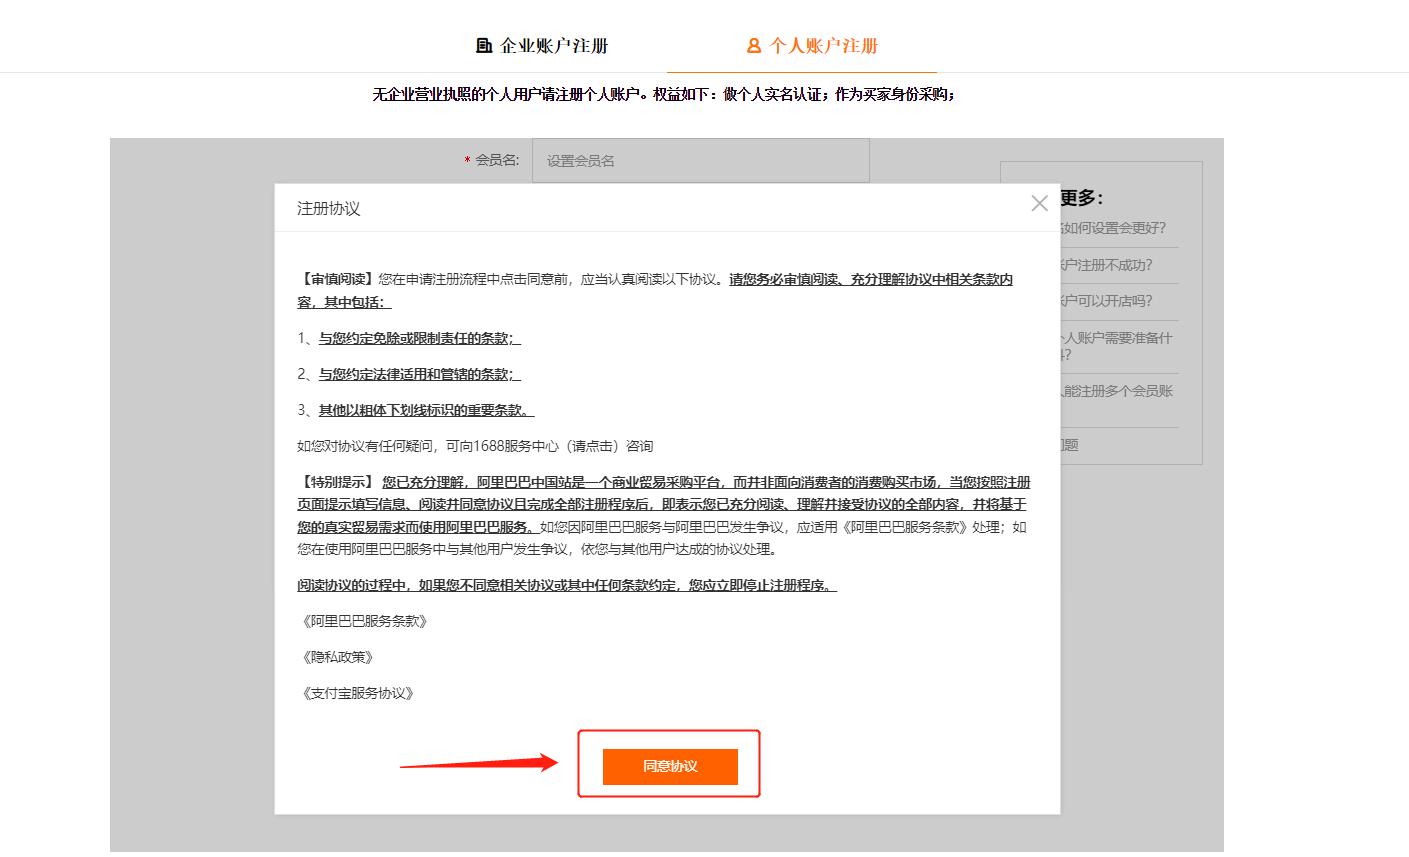
Task: Click the sidebar question ending 注册不成功?
Action: click(x=1106, y=265)
